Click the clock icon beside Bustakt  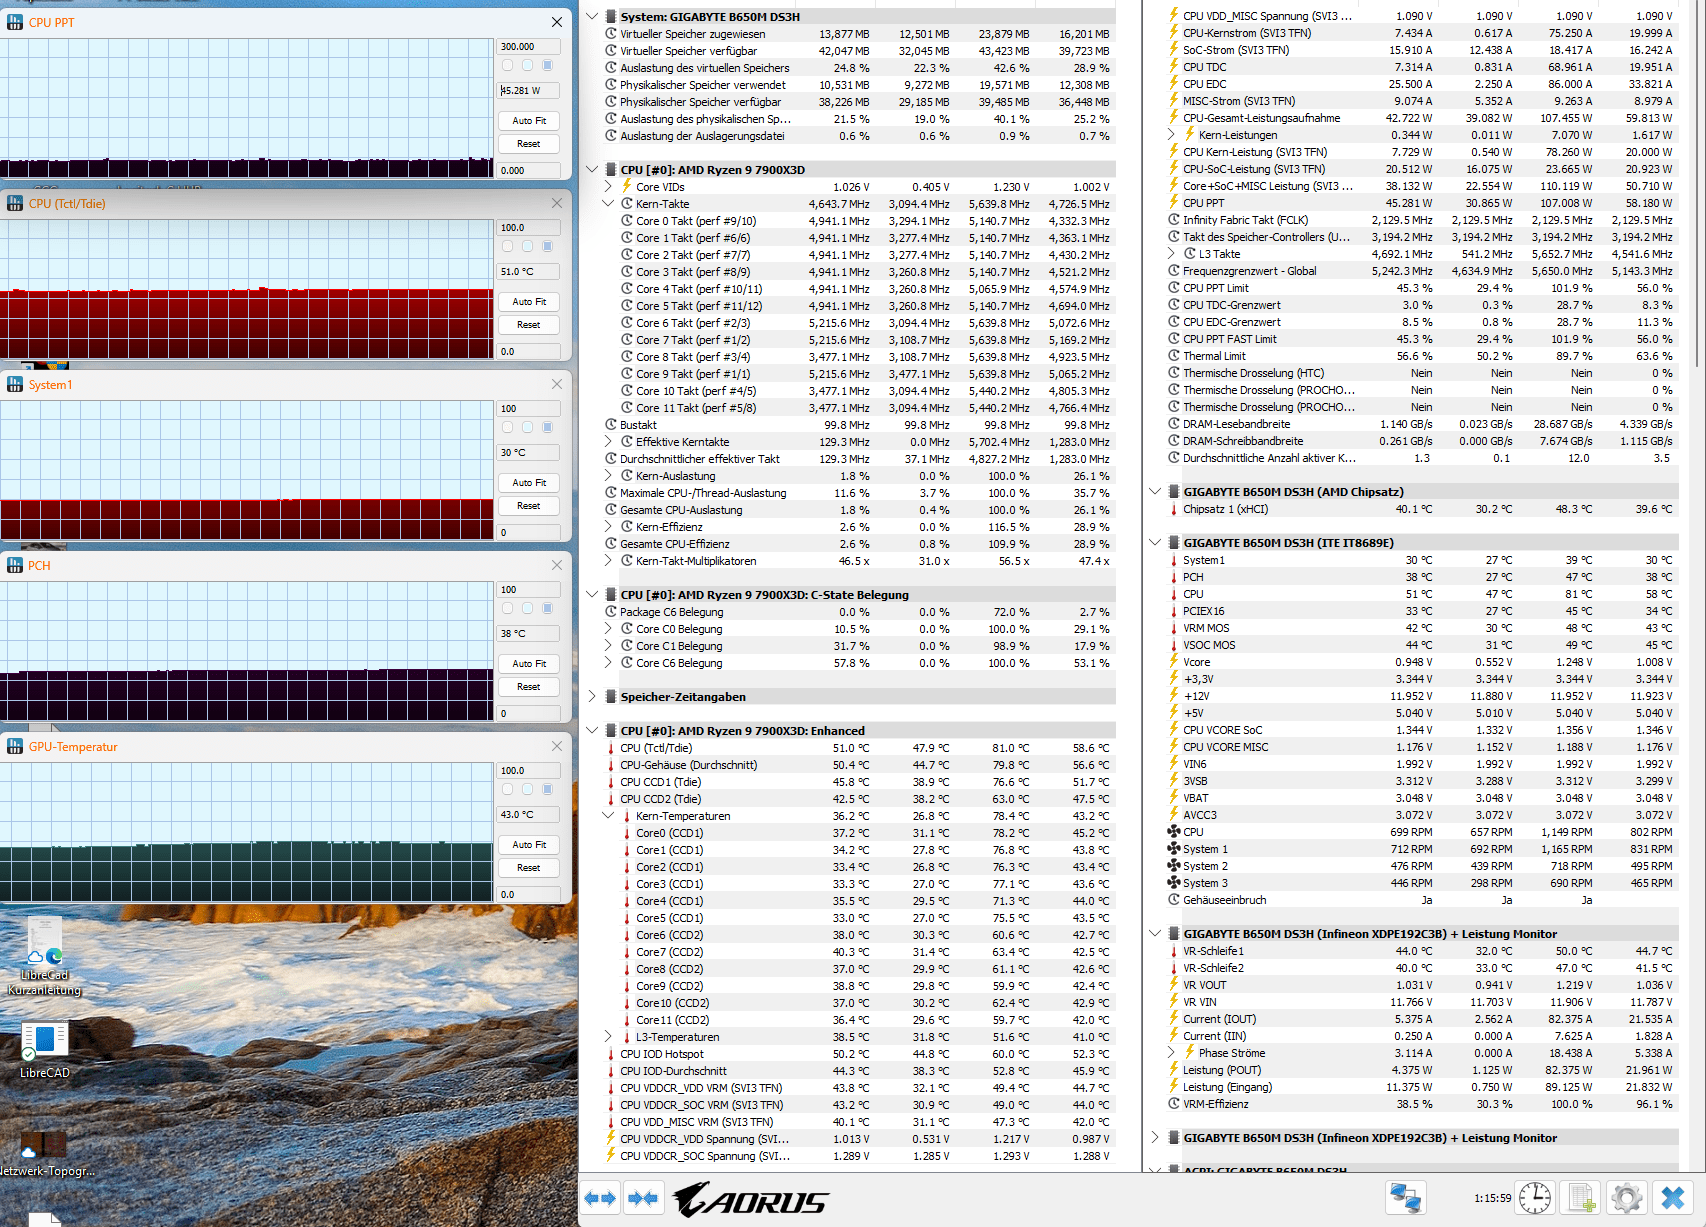pyautogui.click(x=611, y=425)
